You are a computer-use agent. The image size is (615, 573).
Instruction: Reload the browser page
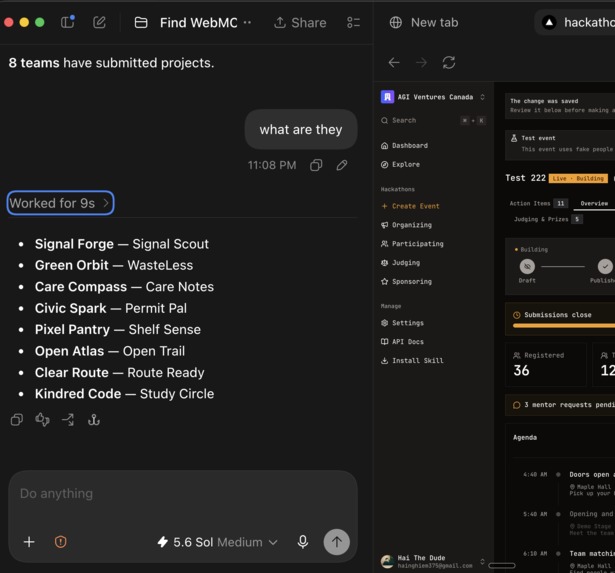[x=449, y=62]
